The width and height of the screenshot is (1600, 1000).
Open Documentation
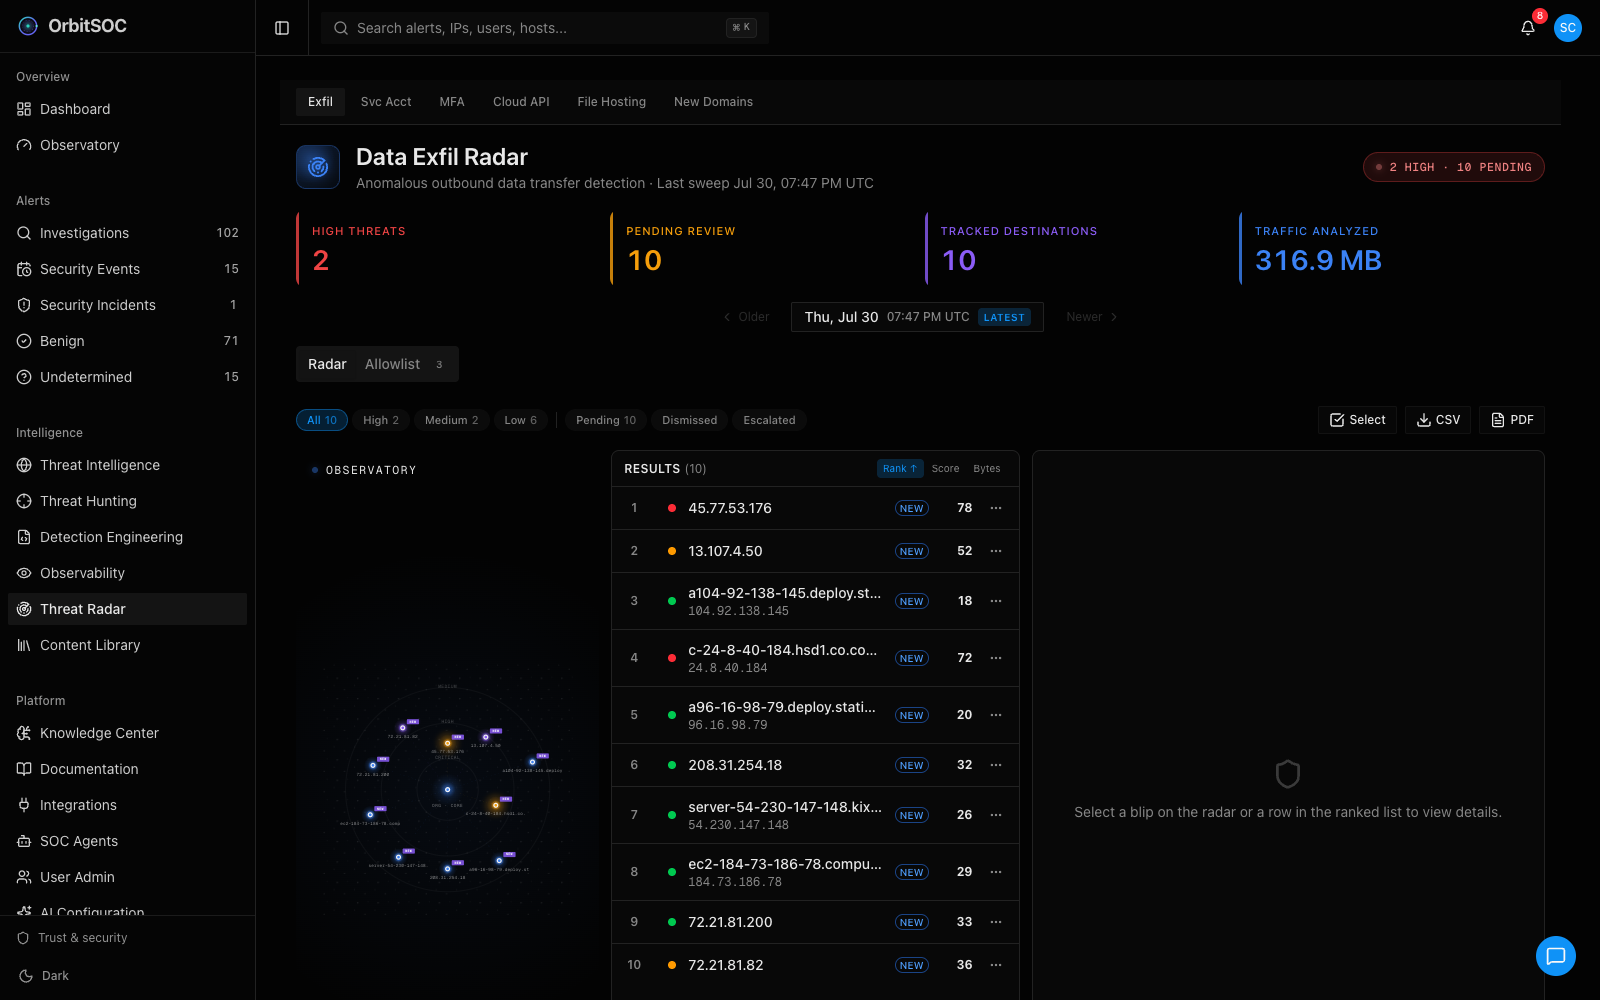point(127,769)
